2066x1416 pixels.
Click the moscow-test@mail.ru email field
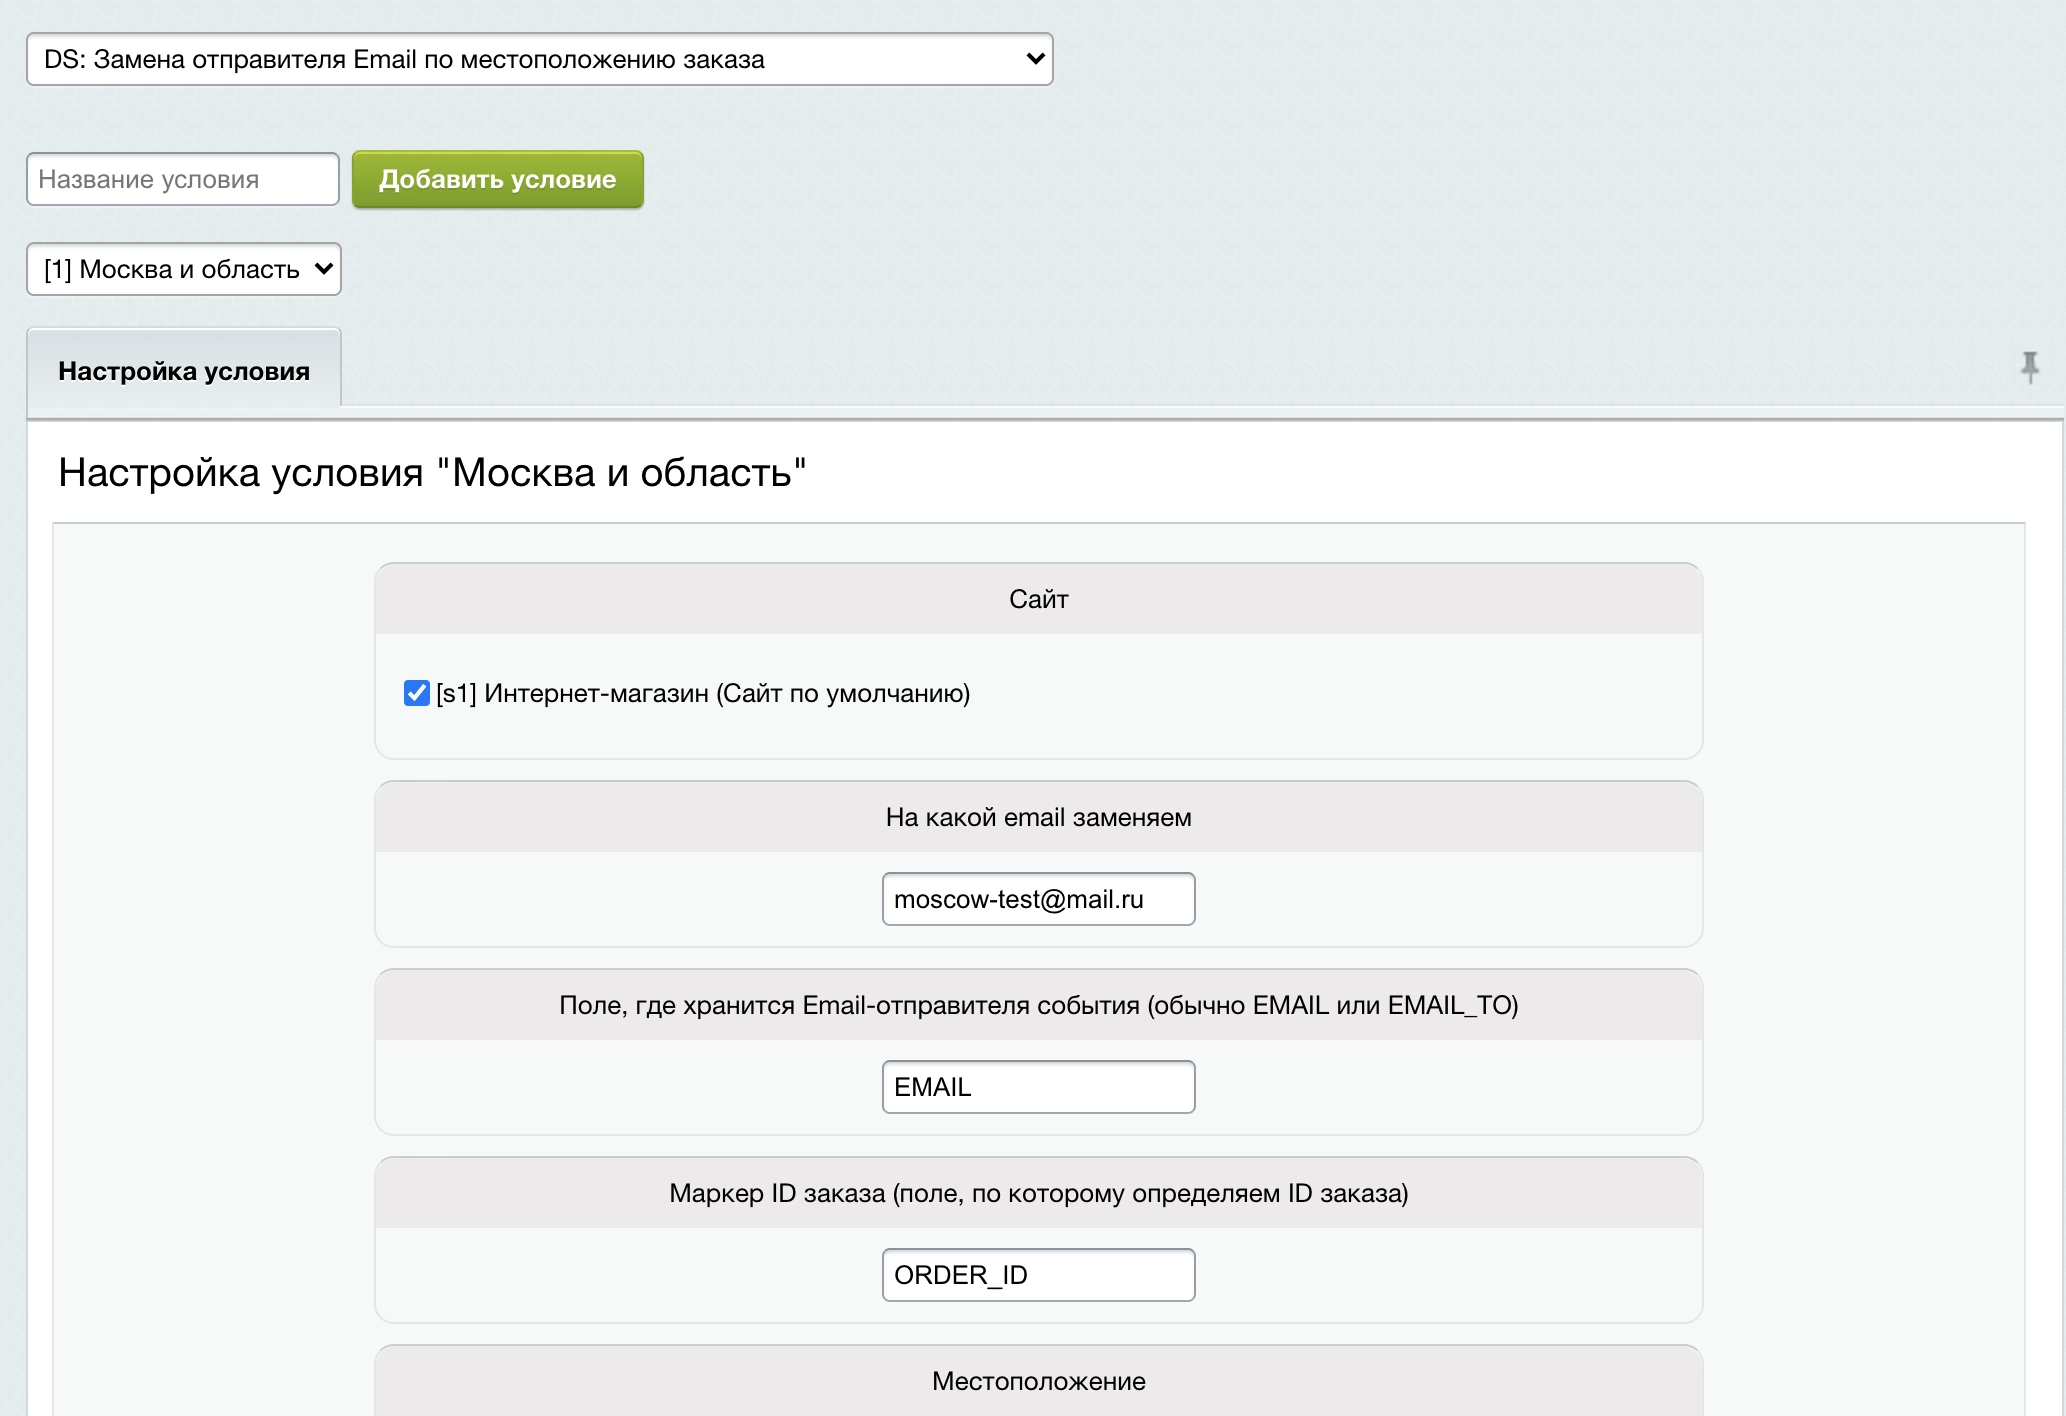click(1038, 899)
